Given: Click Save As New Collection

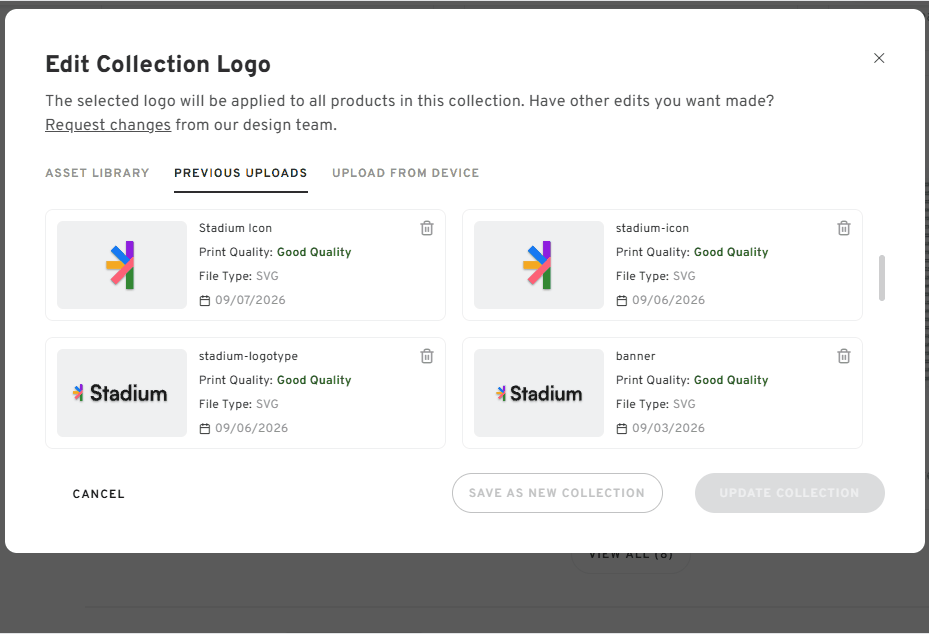Looking at the screenshot, I should coord(557,493).
